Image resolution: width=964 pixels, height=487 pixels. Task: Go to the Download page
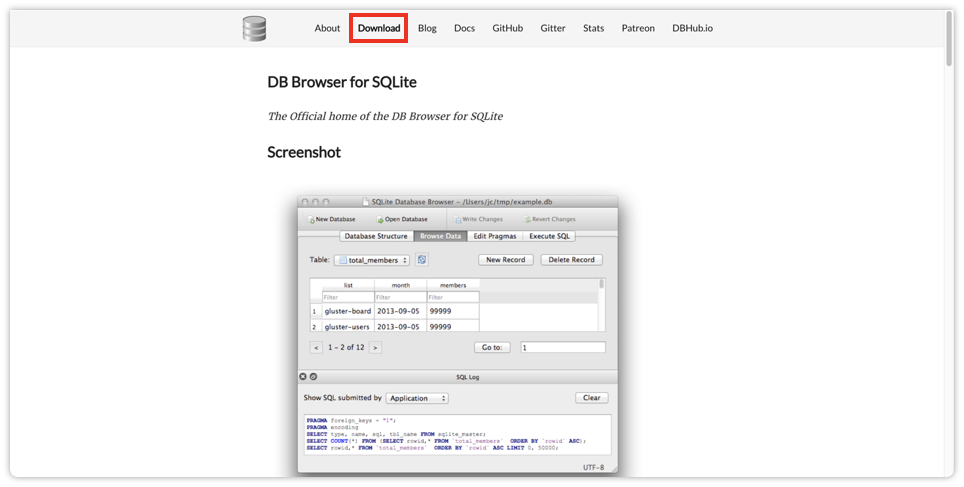pyautogui.click(x=379, y=28)
